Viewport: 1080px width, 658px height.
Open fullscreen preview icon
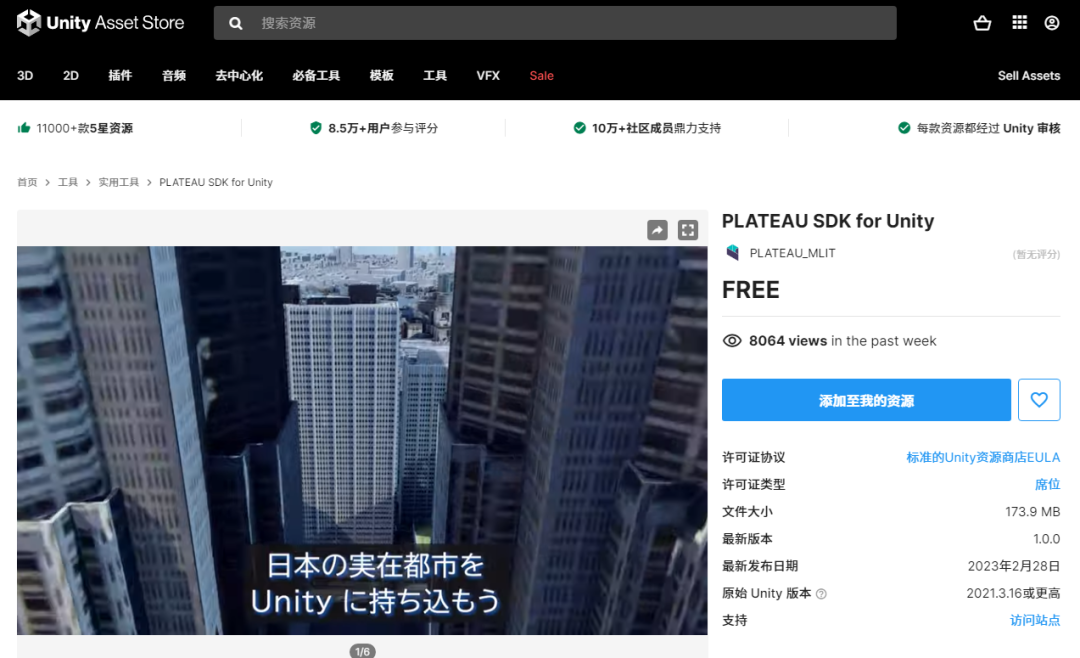tap(687, 230)
